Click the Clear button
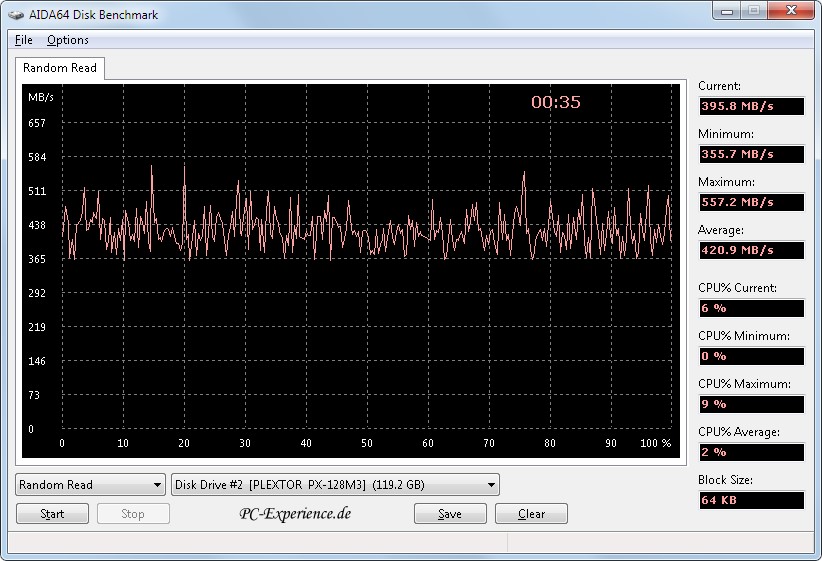Screen dimensions: 822x561 (x=531, y=514)
